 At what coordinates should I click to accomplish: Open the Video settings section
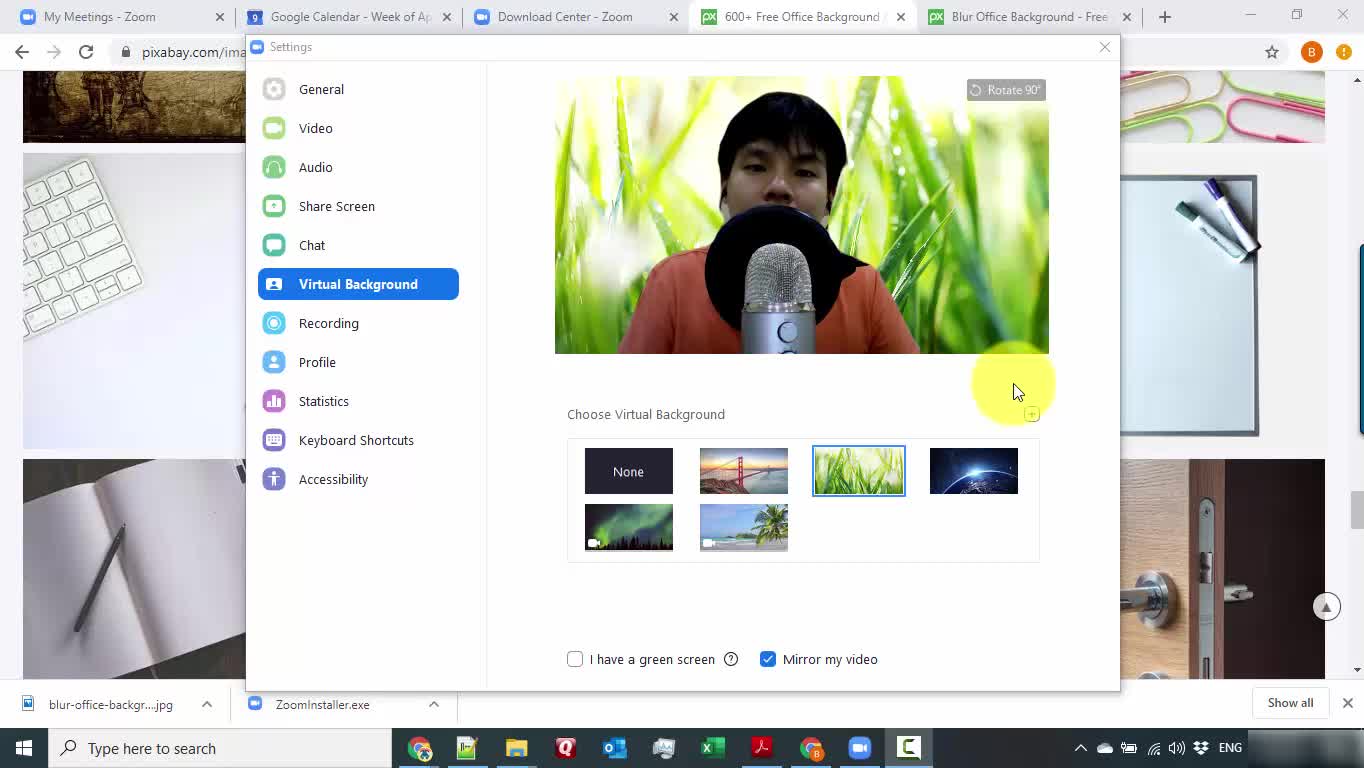point(315,128)
